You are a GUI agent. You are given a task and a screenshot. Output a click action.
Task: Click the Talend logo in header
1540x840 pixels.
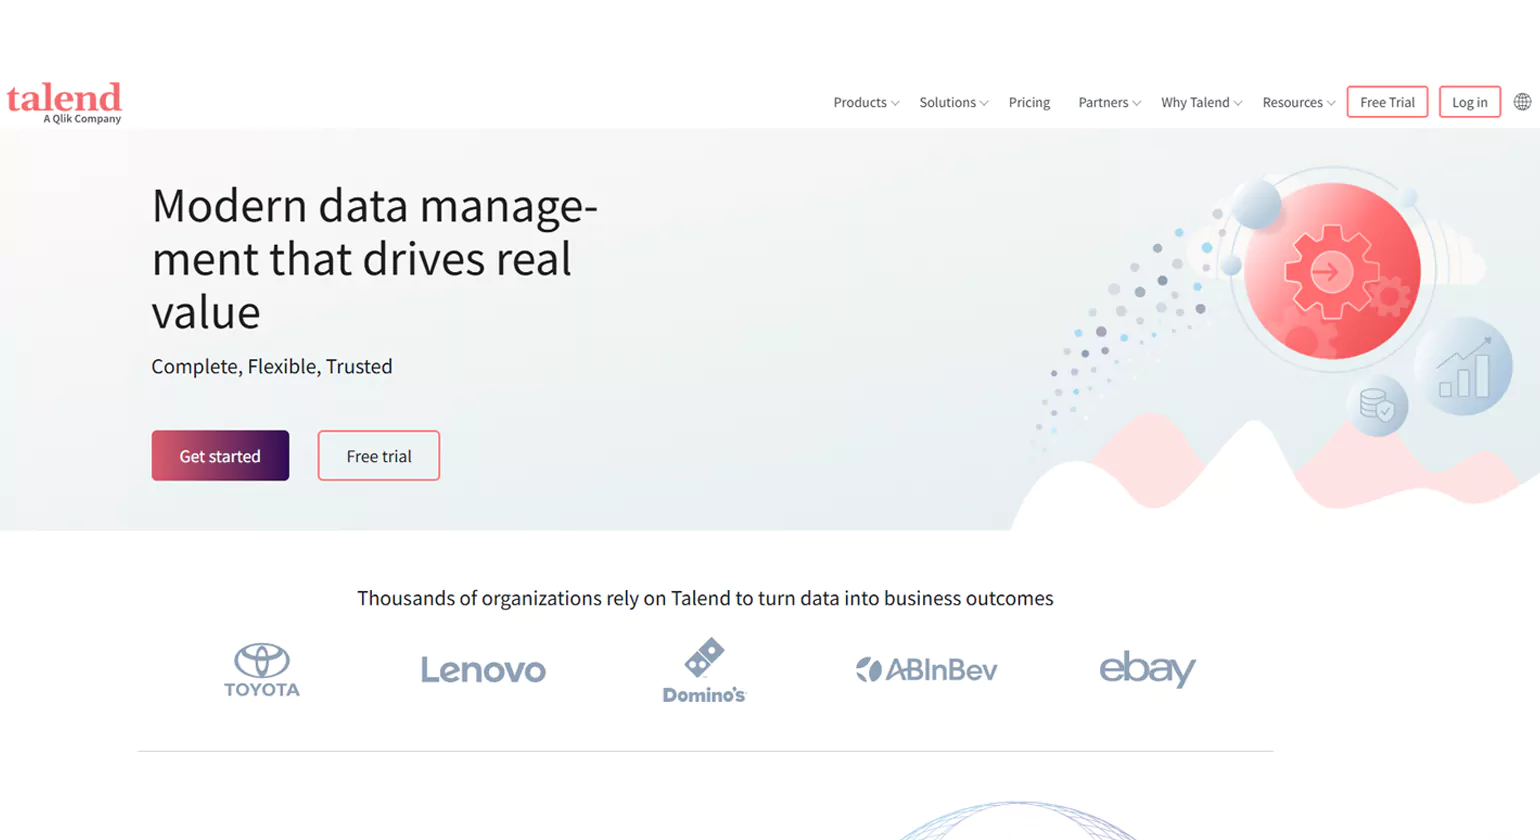click(x=64, y=102)
